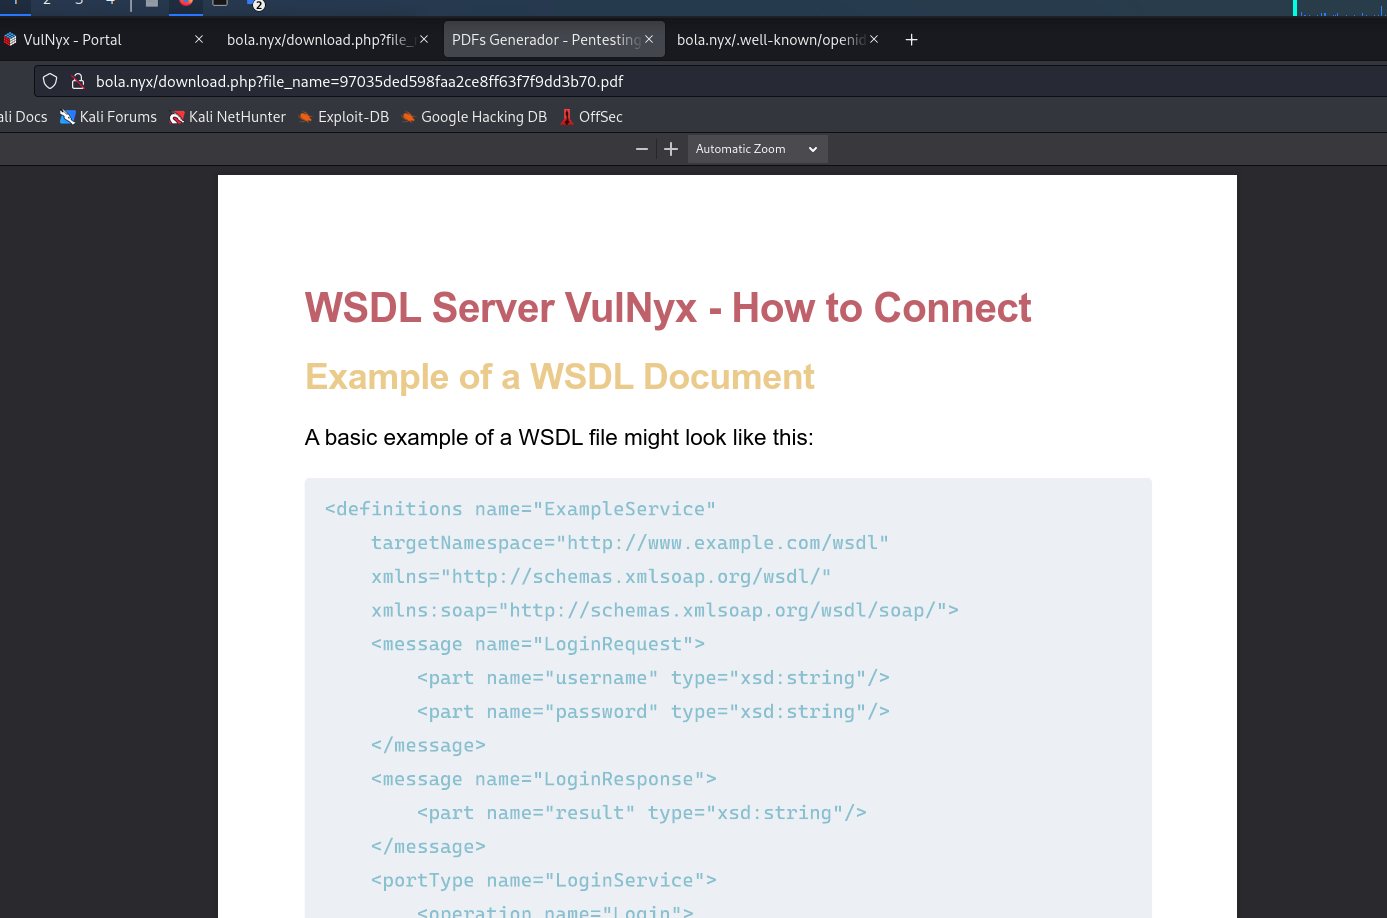The height and width of the screenshot is (918, 1387).
Task: Switch to the bola.nyx/.well-known/openid tab
Action: [x=769, y=40]
